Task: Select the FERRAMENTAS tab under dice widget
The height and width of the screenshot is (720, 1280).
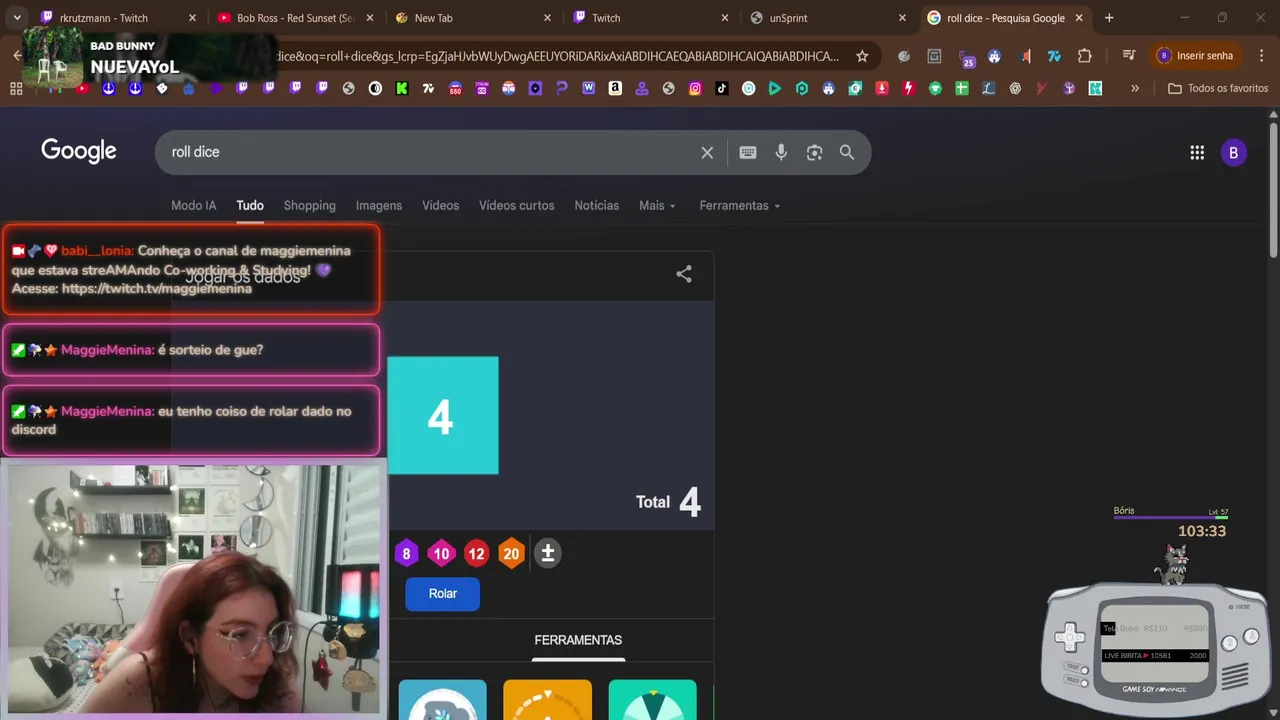Action: [x=578, y=640]
